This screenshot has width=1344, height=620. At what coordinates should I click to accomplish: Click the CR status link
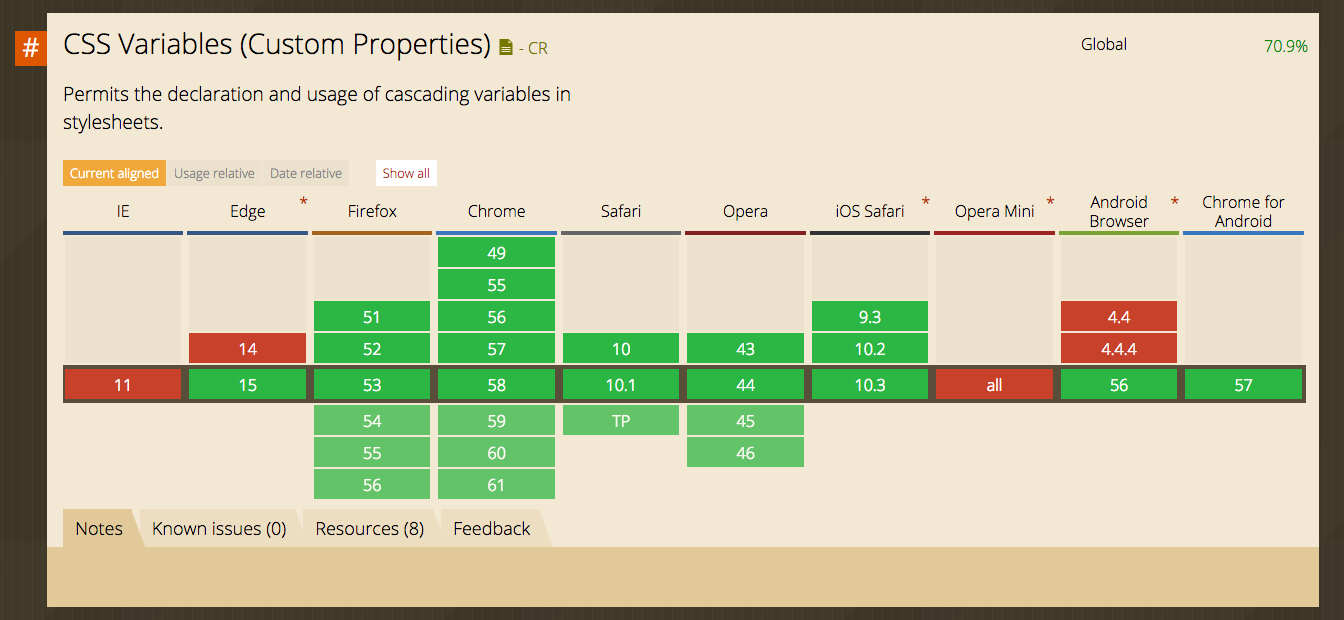[x=538, y=48]
